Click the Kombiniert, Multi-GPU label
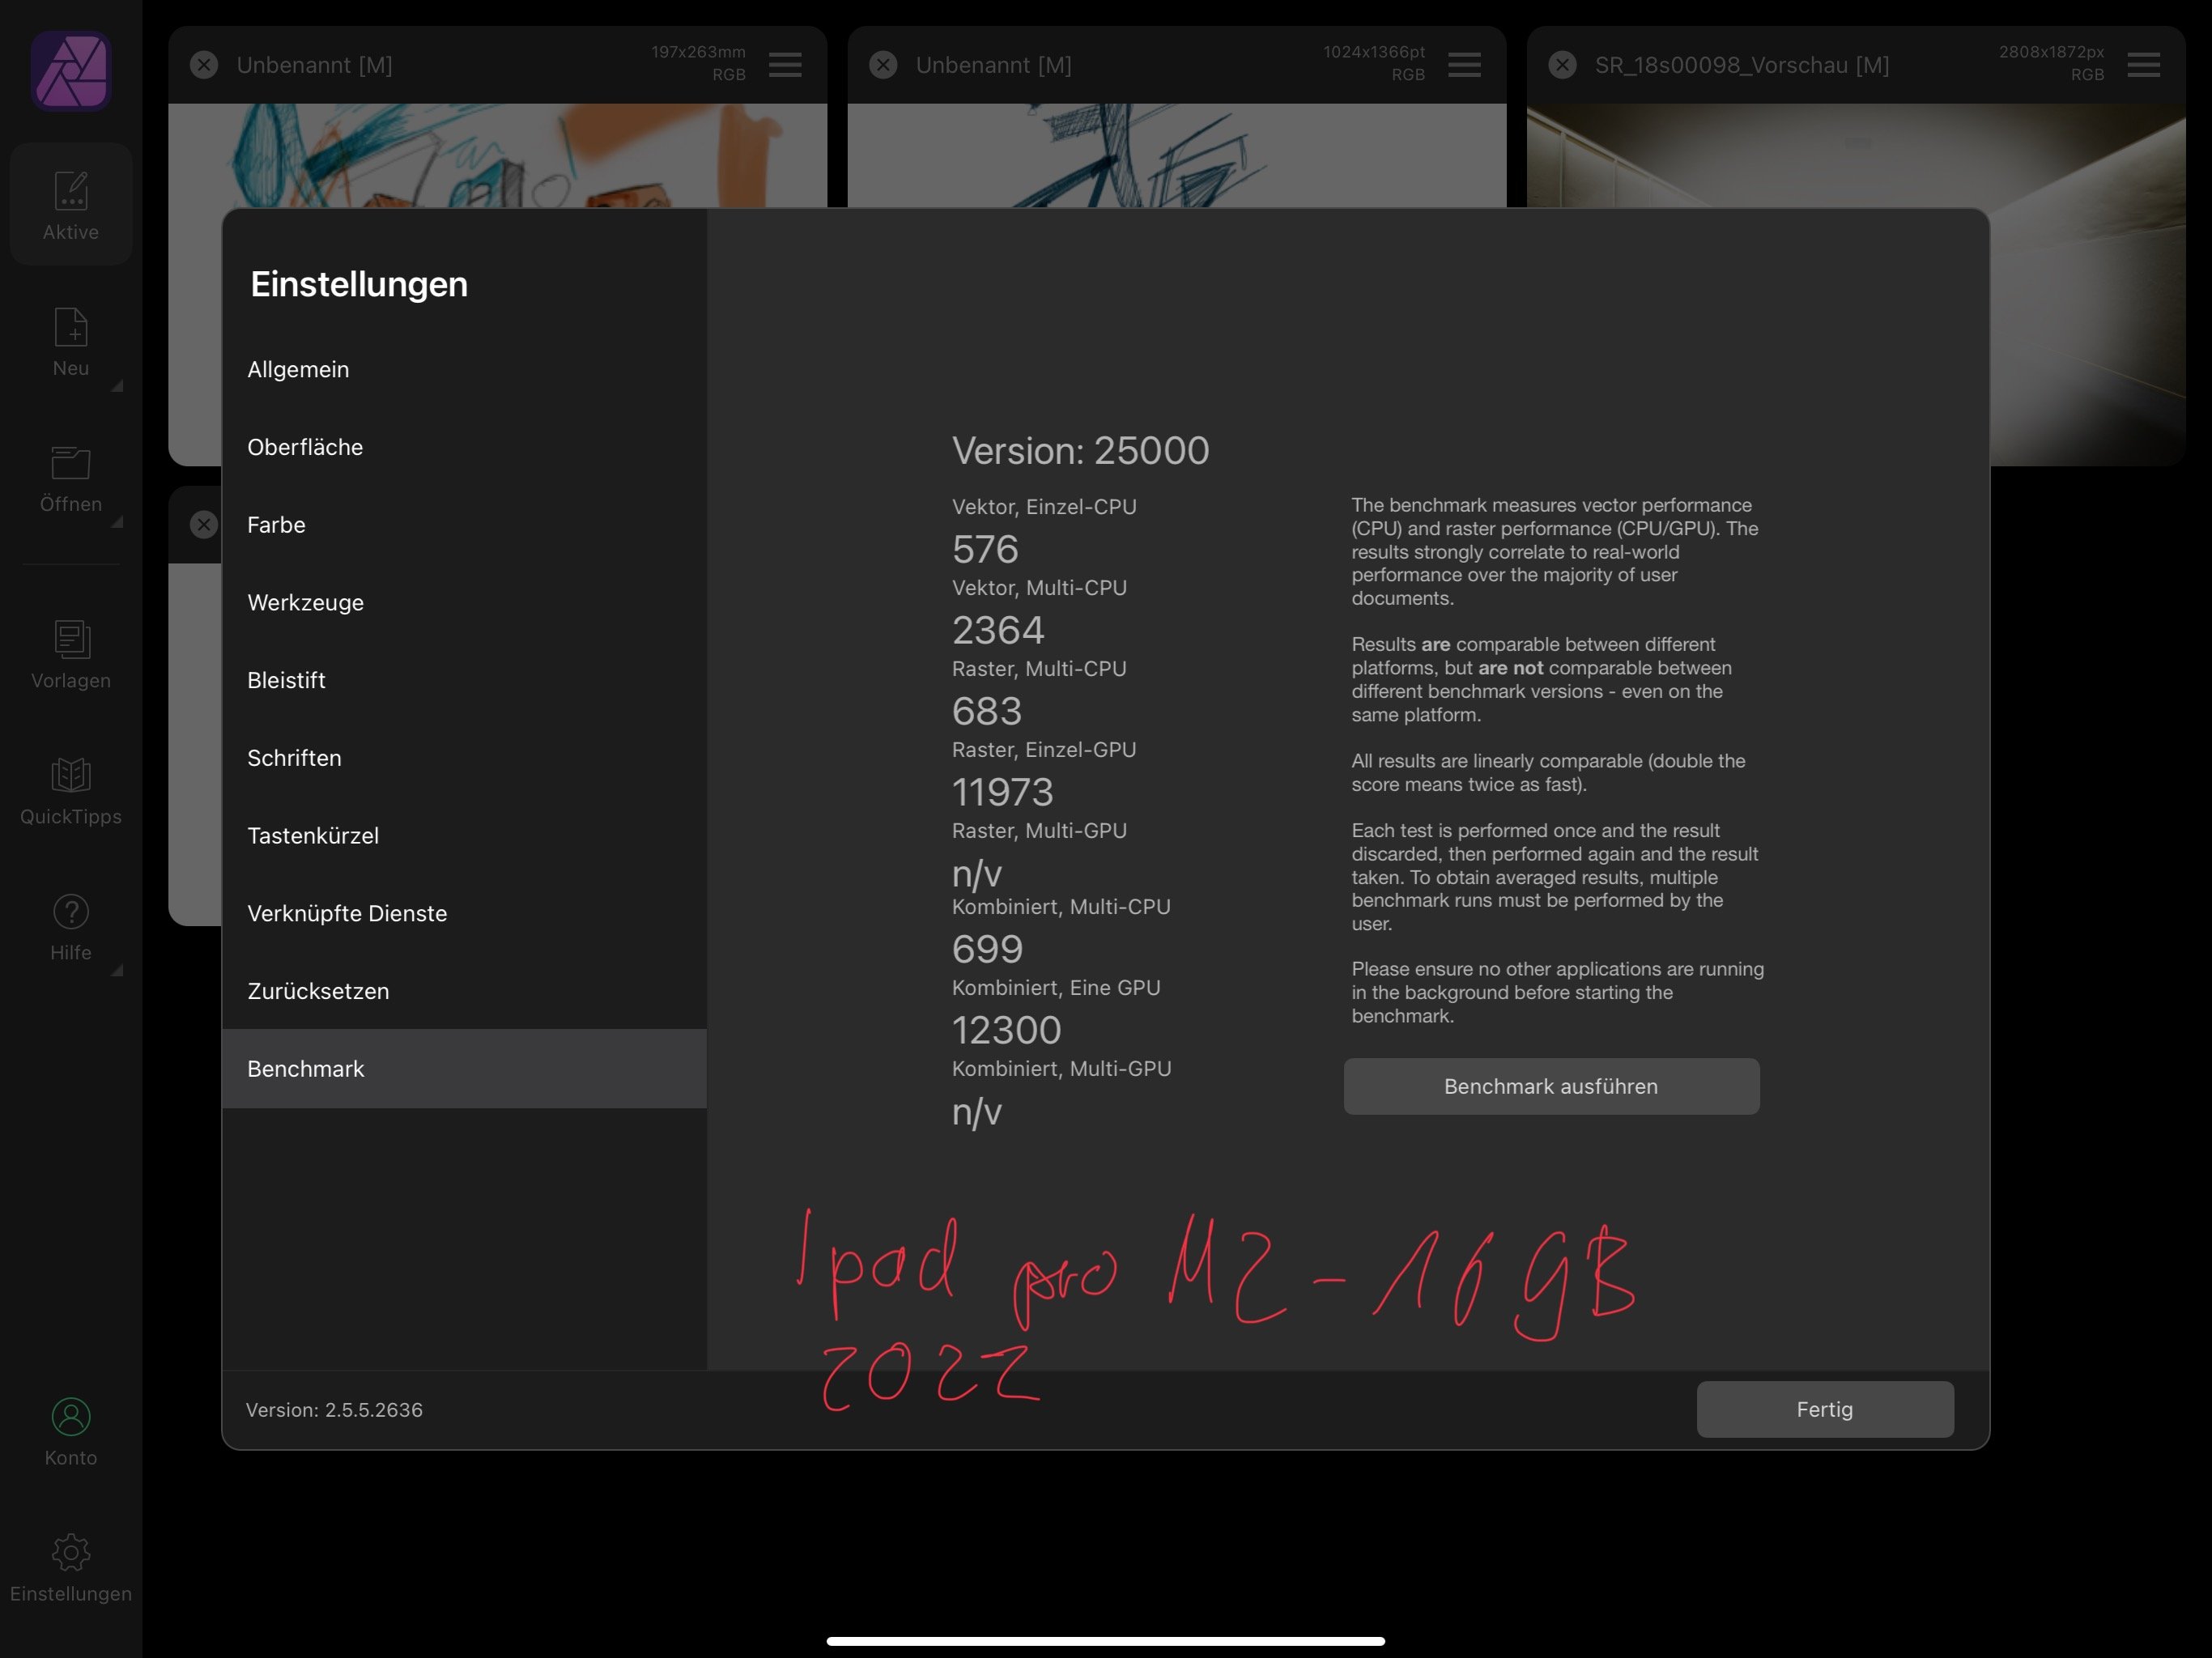Screen dimensions: 2212x1658 pyautogui.click(x=1061, y=1069)
